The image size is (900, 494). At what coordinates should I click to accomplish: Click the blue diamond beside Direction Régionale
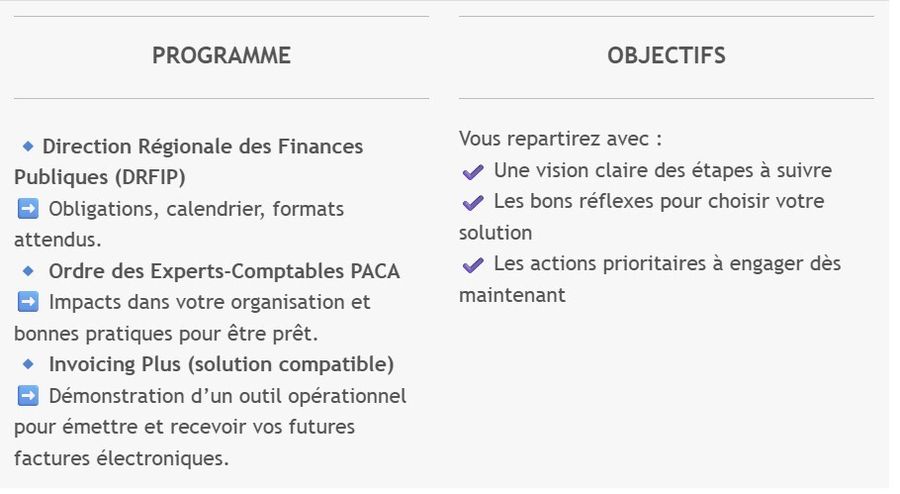[28, 146]
